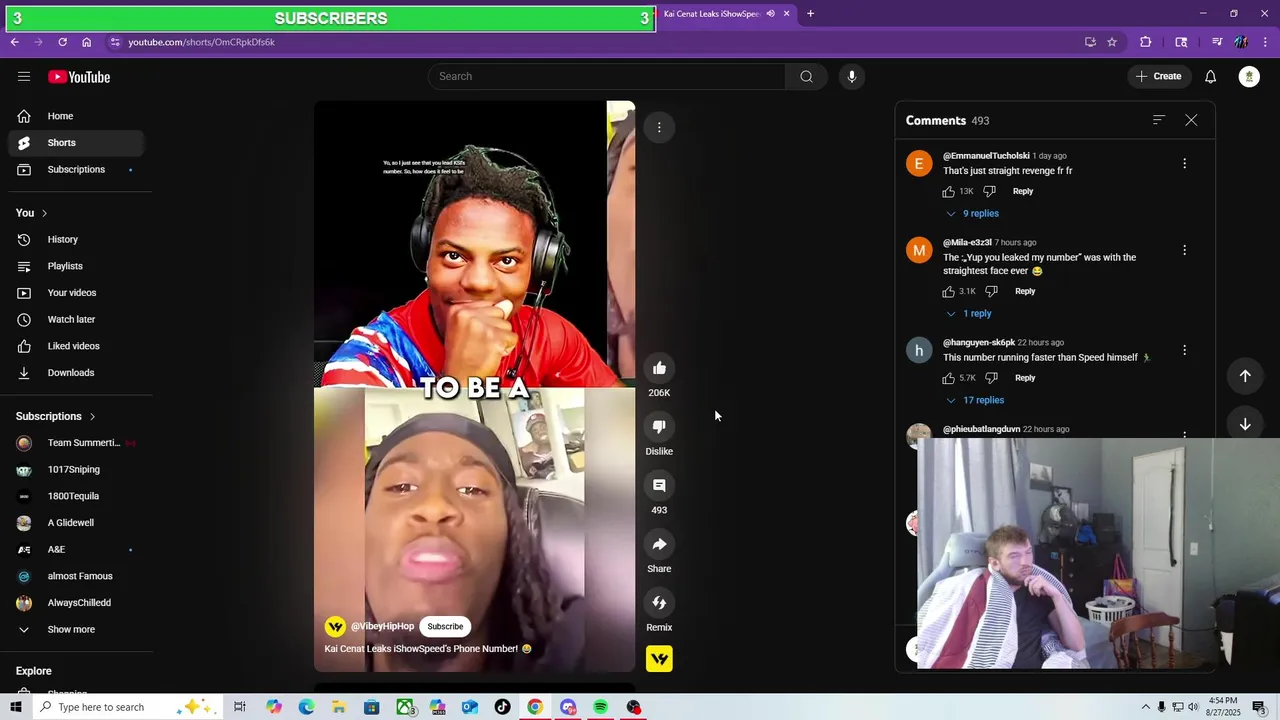Subscribe to @VibeyHipHop
Viewport: 1280px width, 720px height.
pyautogui.click(x=445, y=626)
